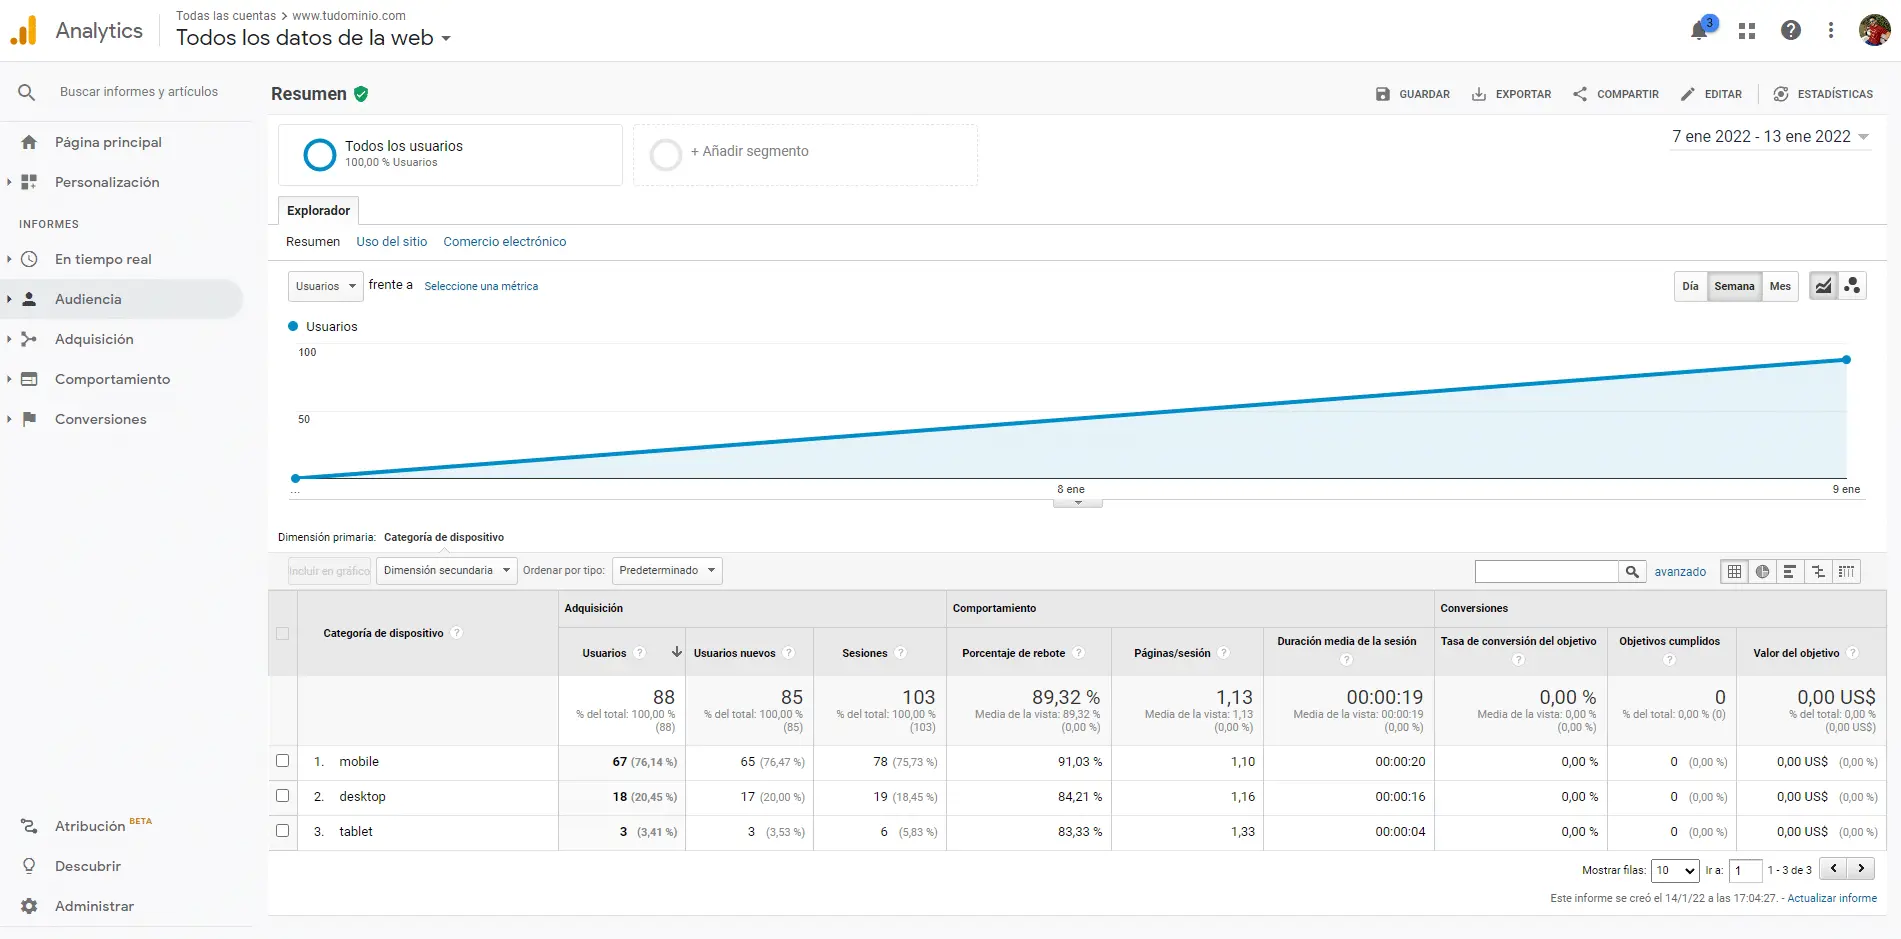Image resolution: width=1901 pixels, height=939 pixels.
Task: Open Predeterminado sort type dropdown
Action: pos(667,571)
